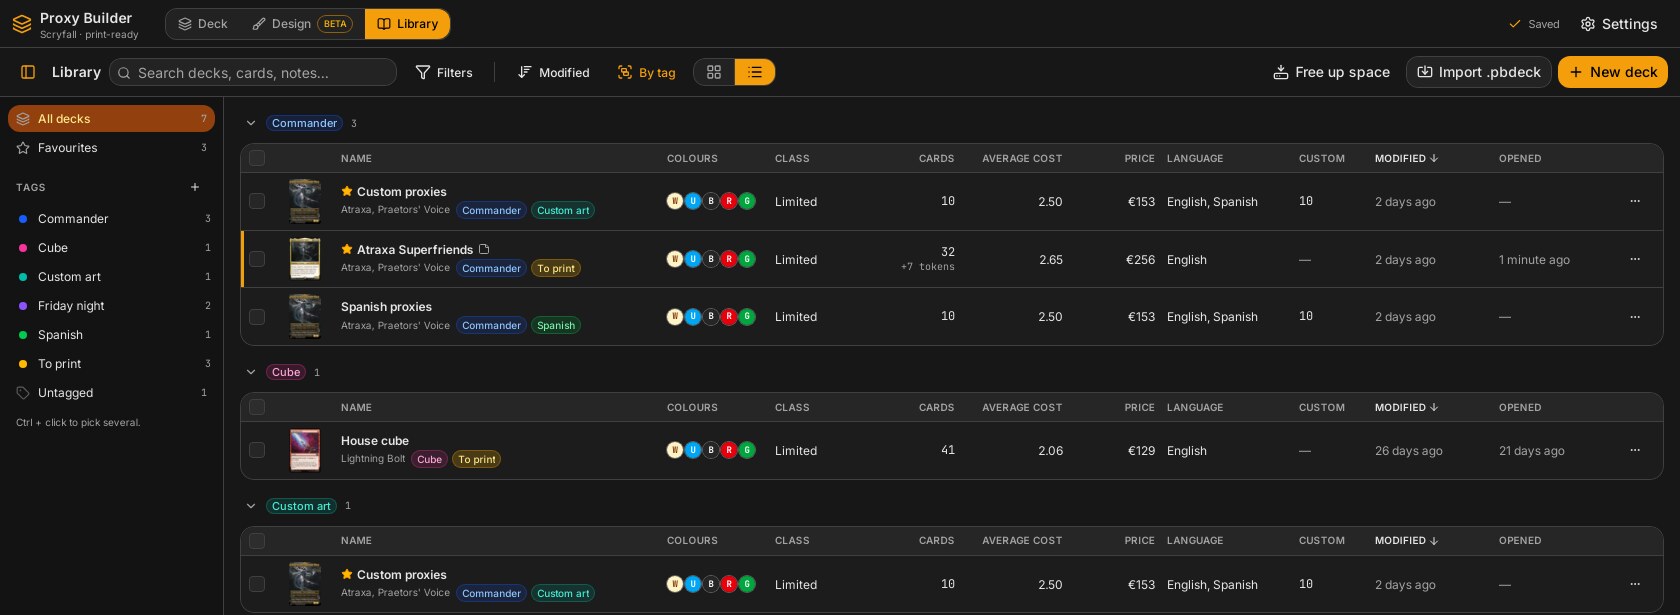1680x615 pixels.
Task: Sort Custom art table by Modified column
Action: tap(1406, 541)
